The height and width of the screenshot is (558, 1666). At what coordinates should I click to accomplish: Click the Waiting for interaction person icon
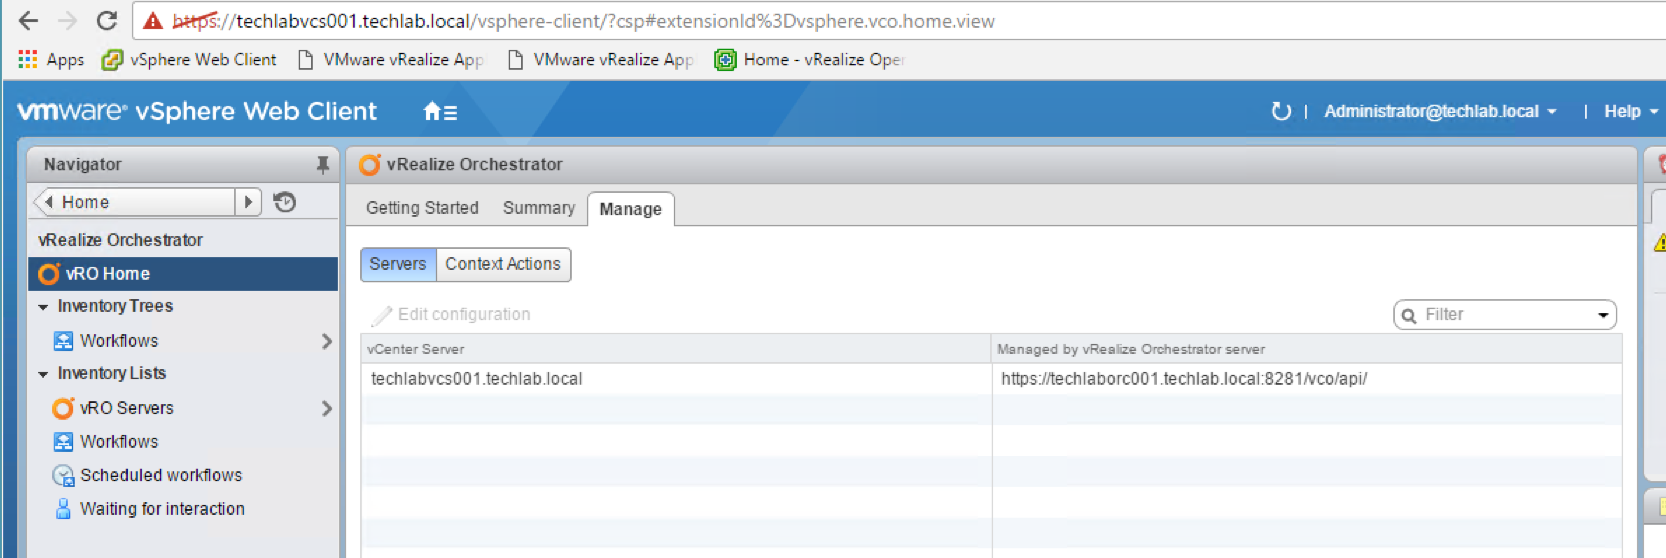(x=63, y=509)
